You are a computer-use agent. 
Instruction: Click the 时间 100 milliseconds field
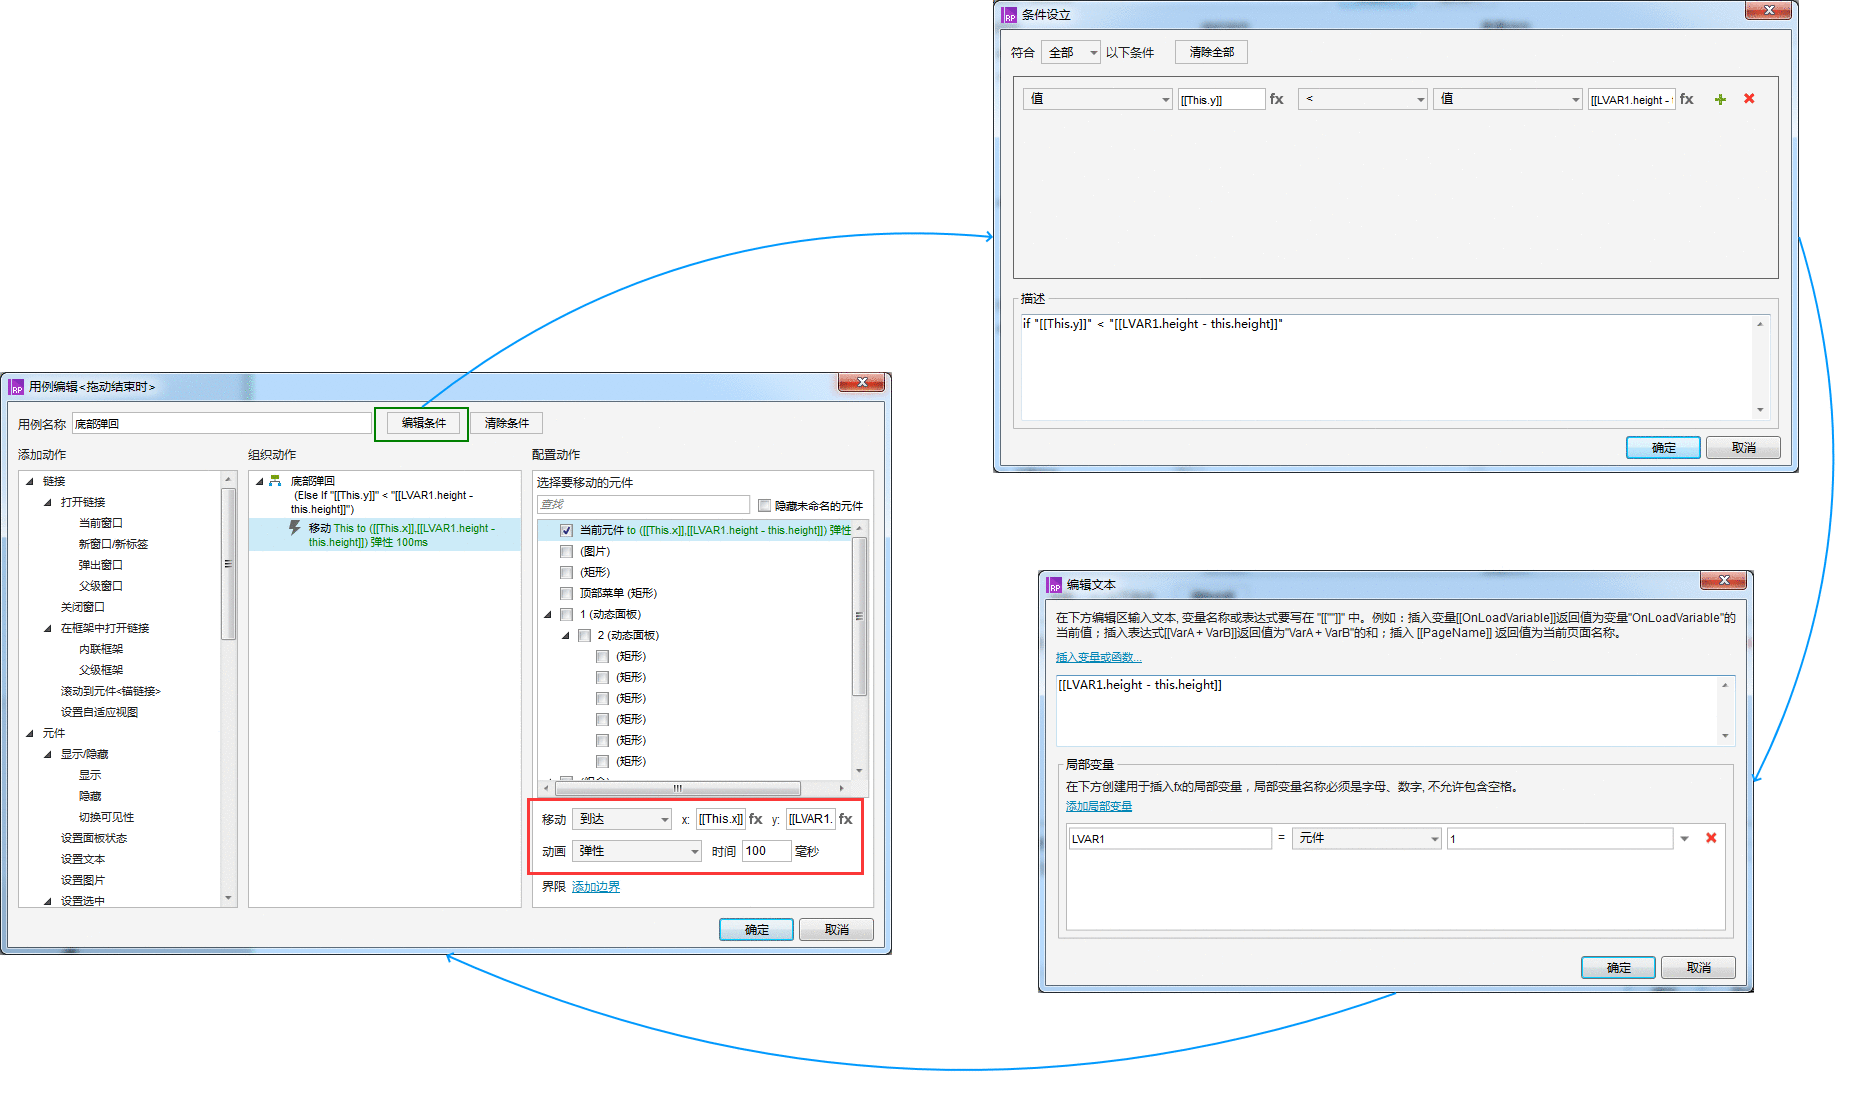point(766,851)
